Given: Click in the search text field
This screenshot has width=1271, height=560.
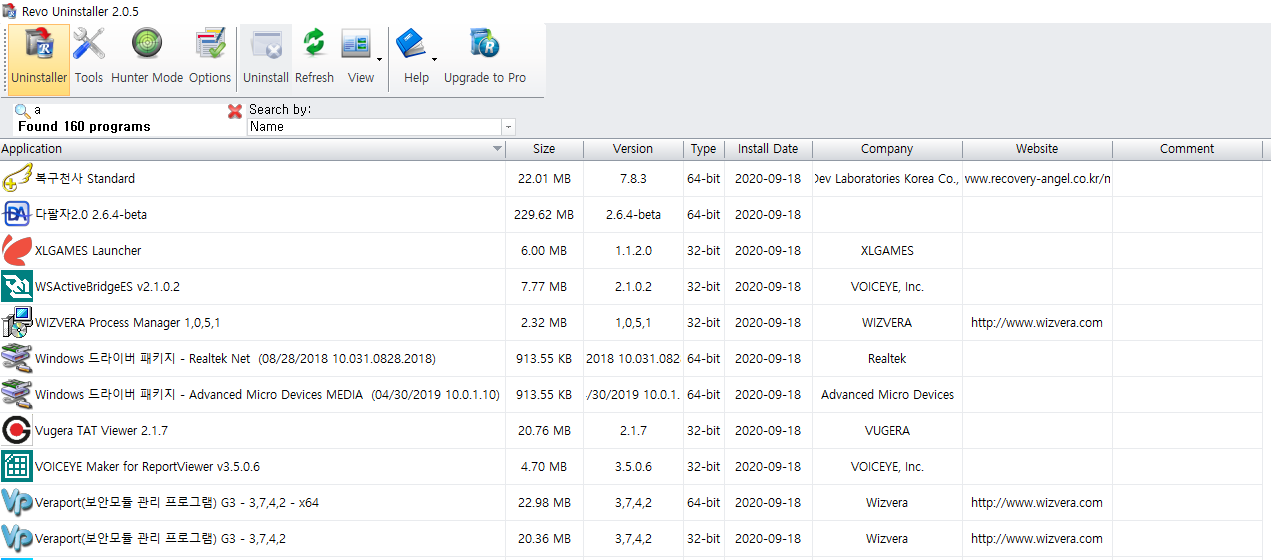Looking at the screenshot, I should [x=128, y=110].
